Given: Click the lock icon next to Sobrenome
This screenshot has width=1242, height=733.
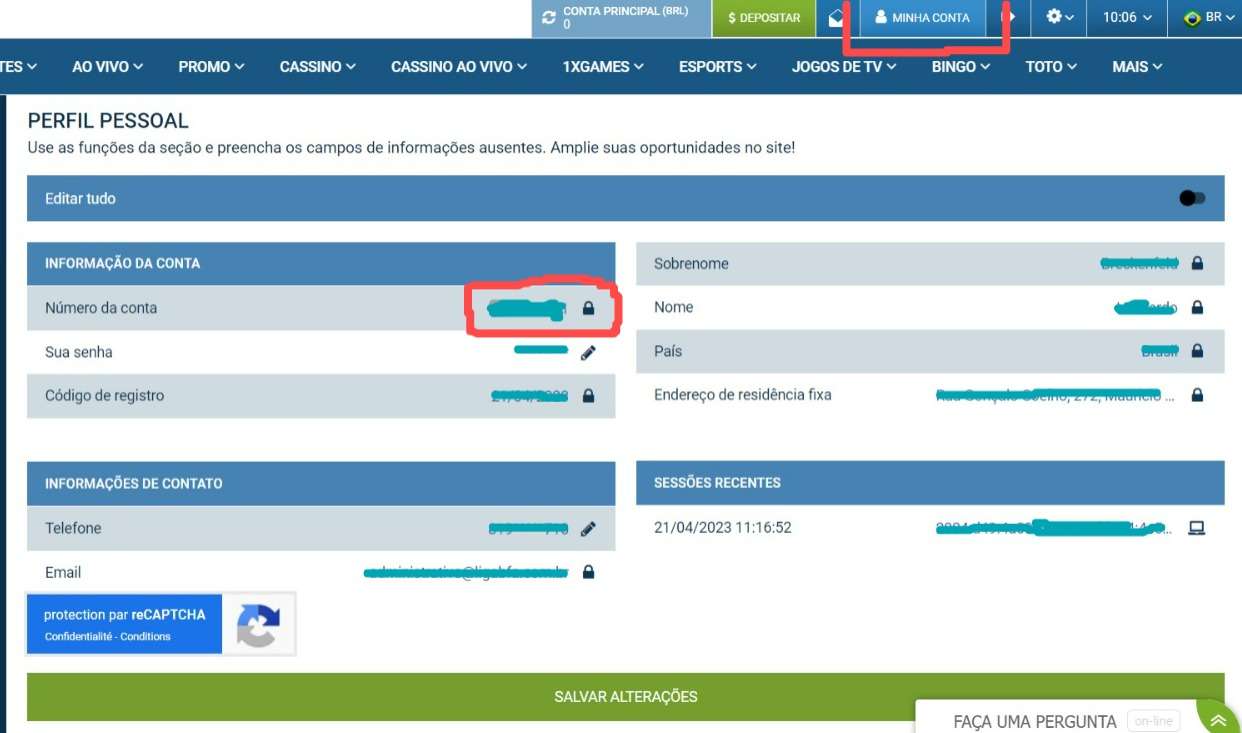Looking at the screenshot, I should tap(1197, 264).
